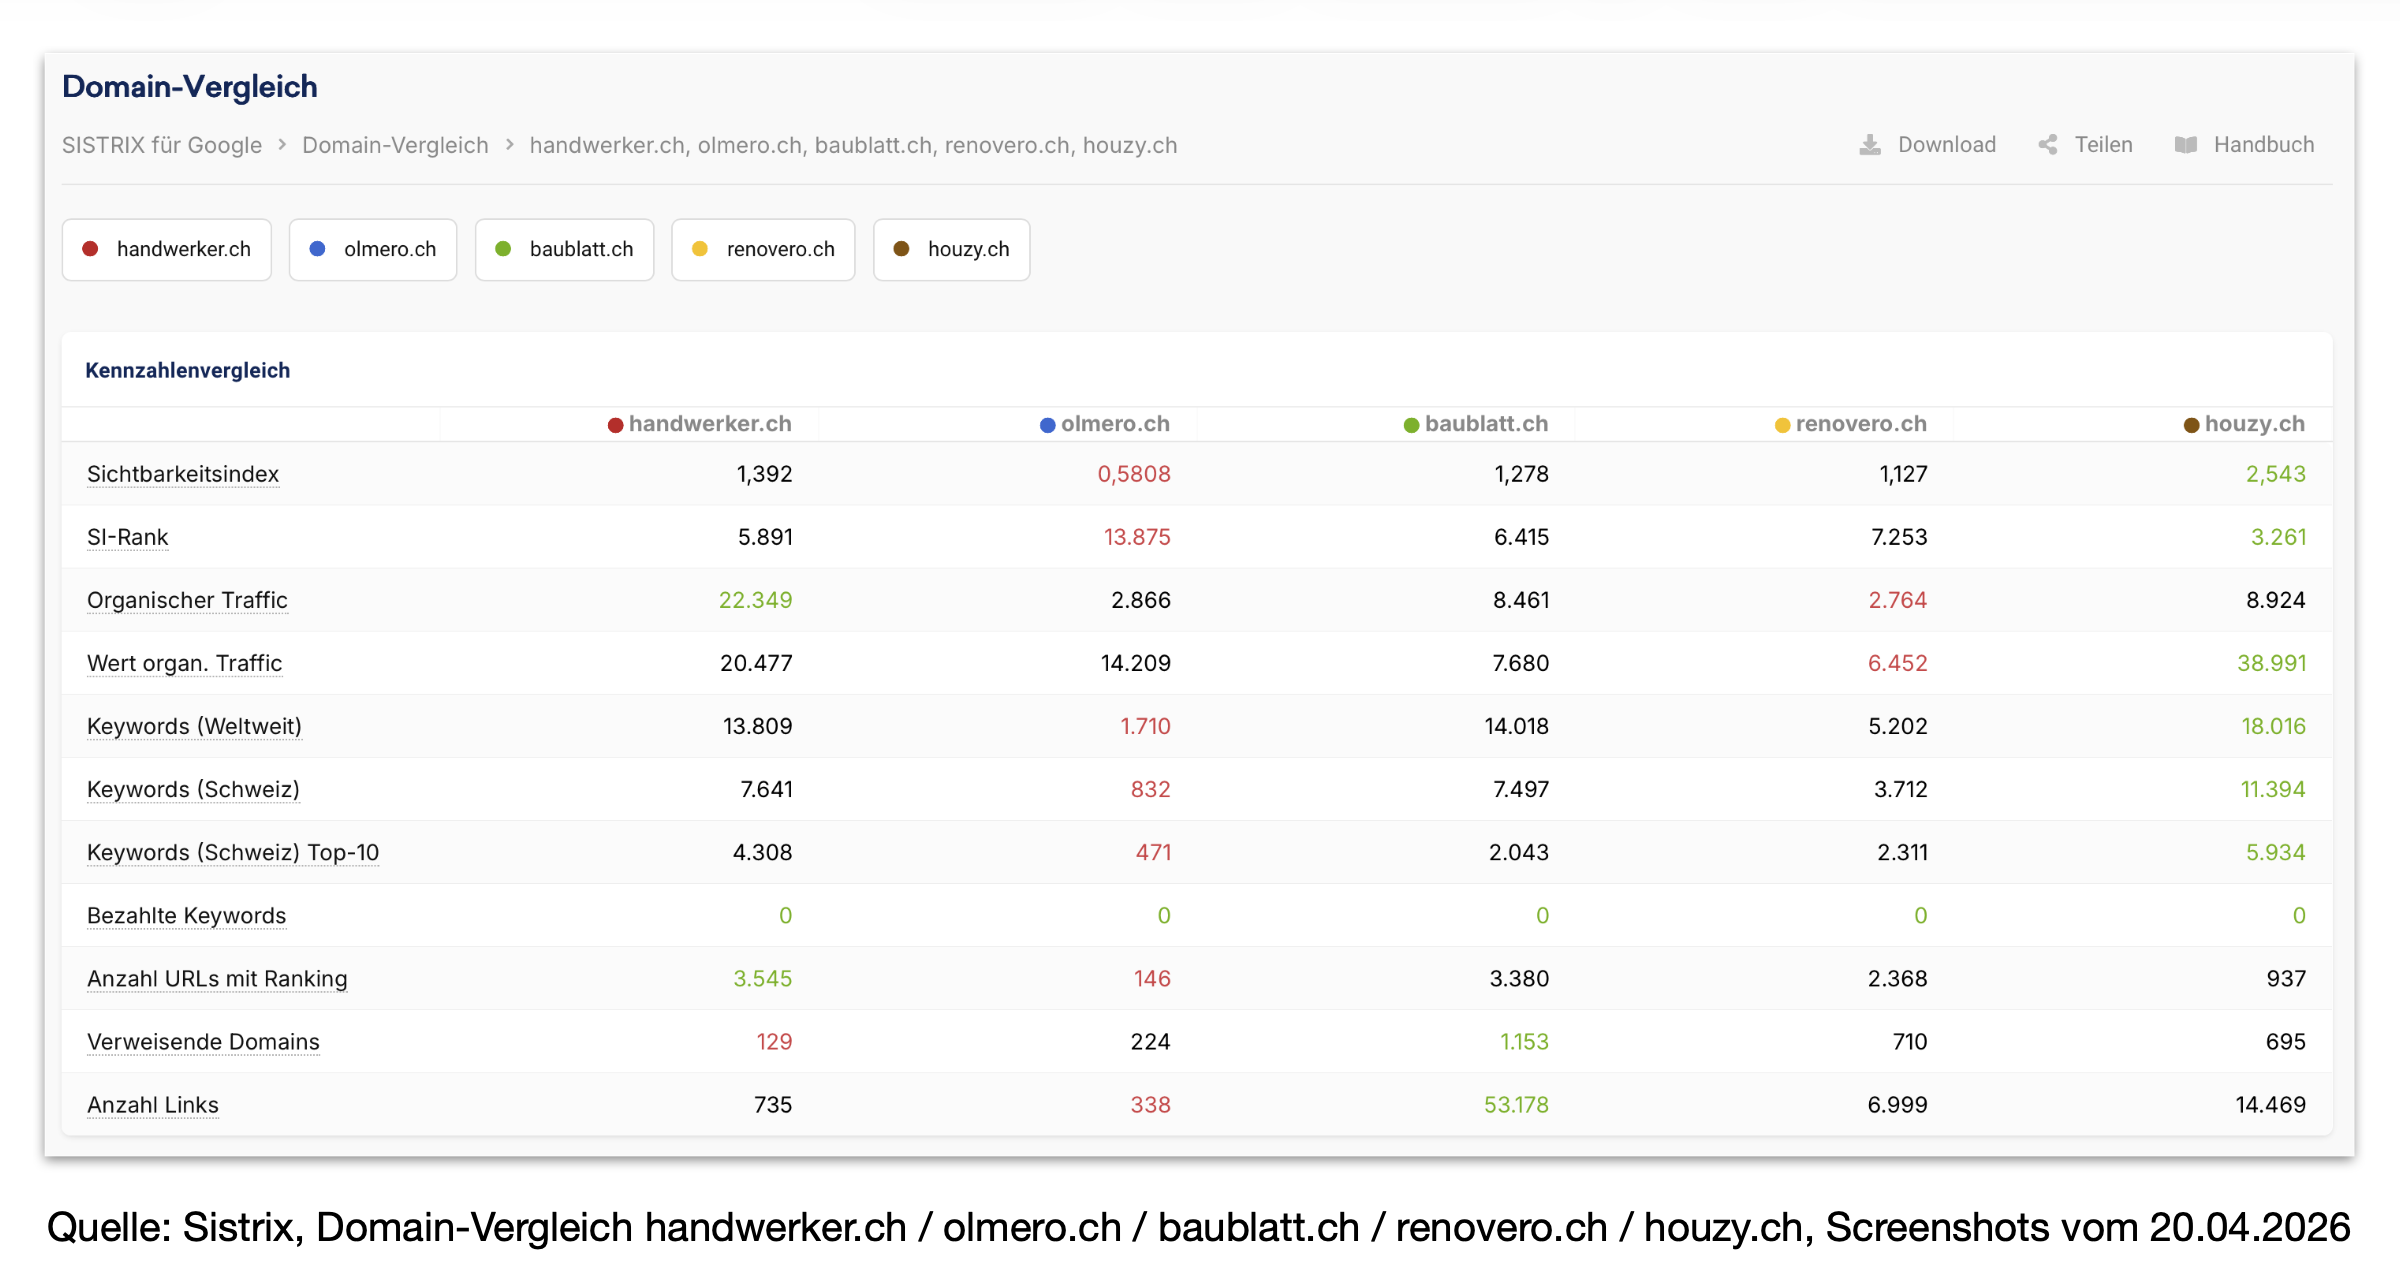Image resolution: width=2400 pixels, height=1286 pixels.
Task: Toggle the olmero.ch domain chip
Action: (372, 249)
